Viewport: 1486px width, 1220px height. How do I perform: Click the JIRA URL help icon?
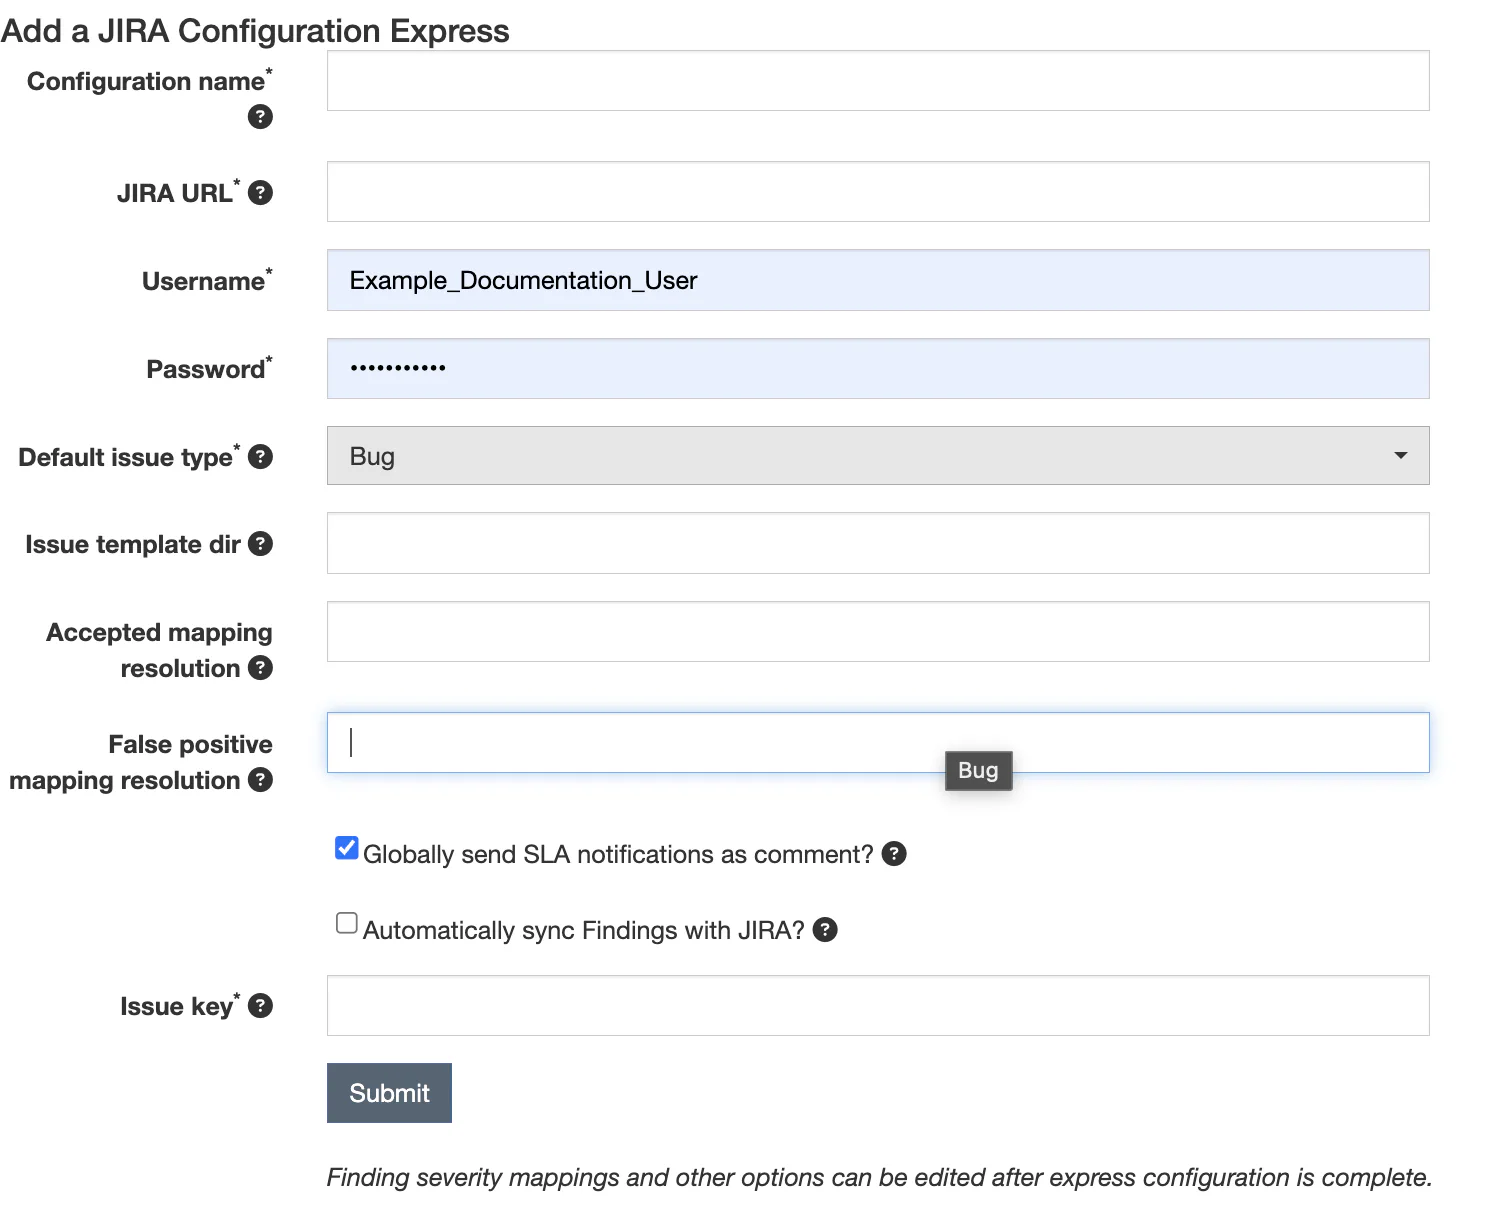click(x=260, y=193)
